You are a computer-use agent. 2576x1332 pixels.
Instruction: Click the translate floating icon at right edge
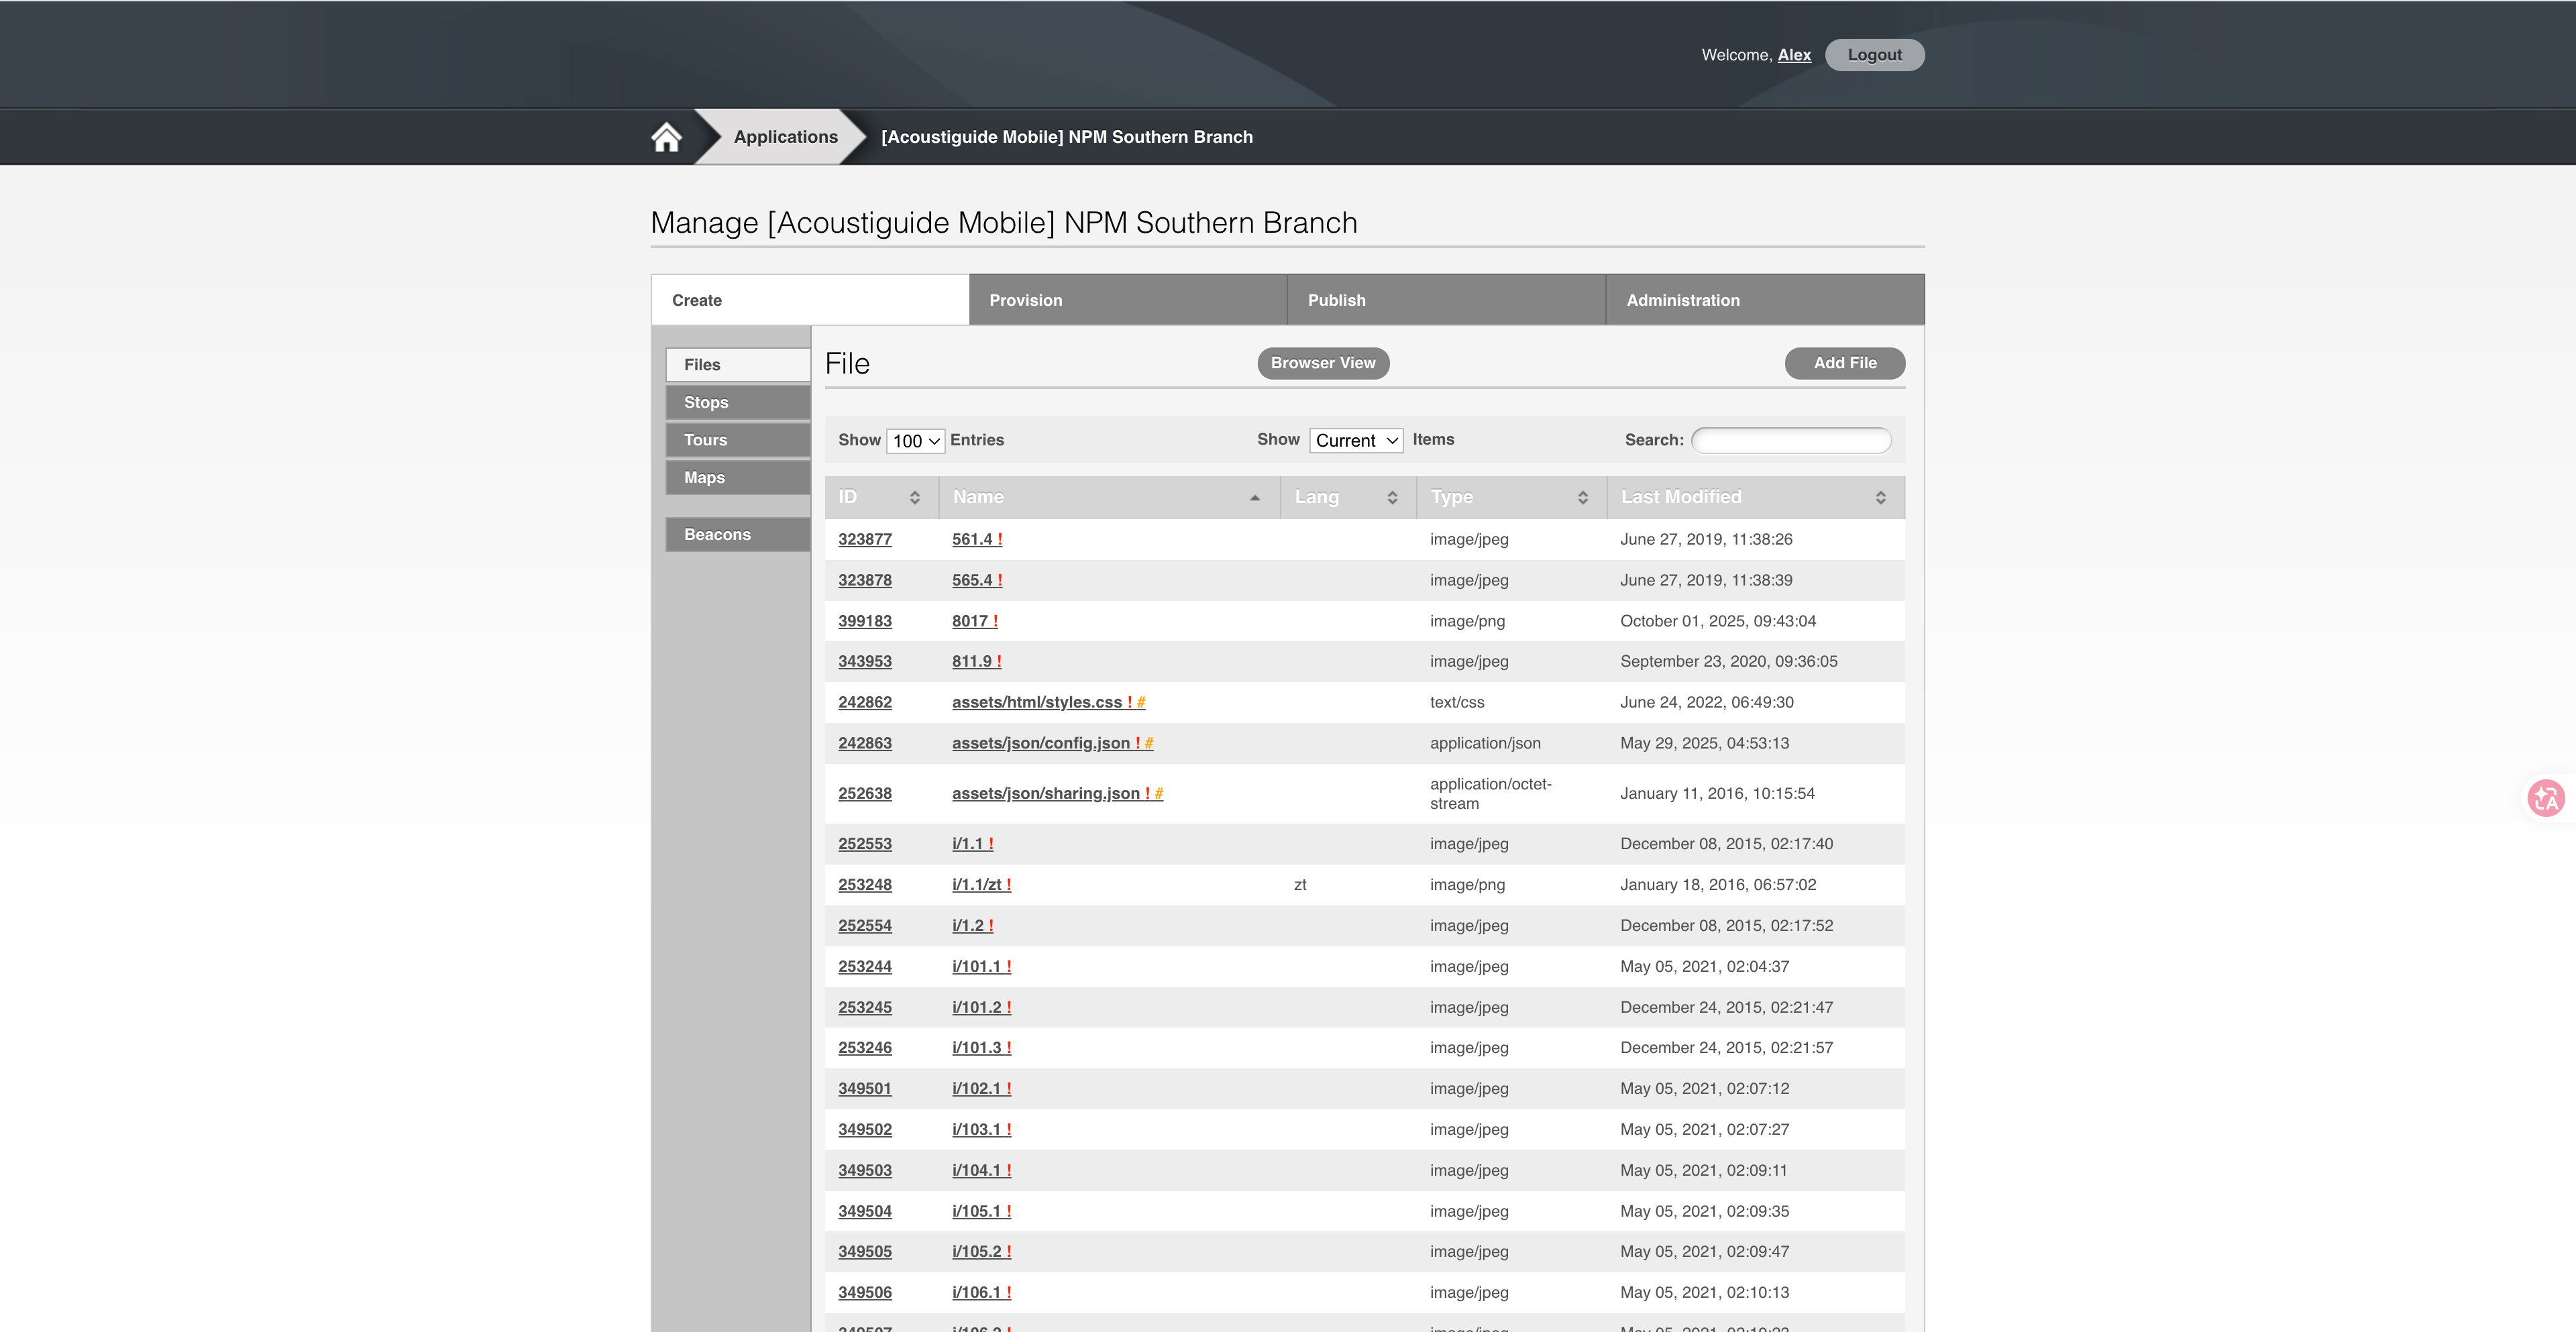2546,798
